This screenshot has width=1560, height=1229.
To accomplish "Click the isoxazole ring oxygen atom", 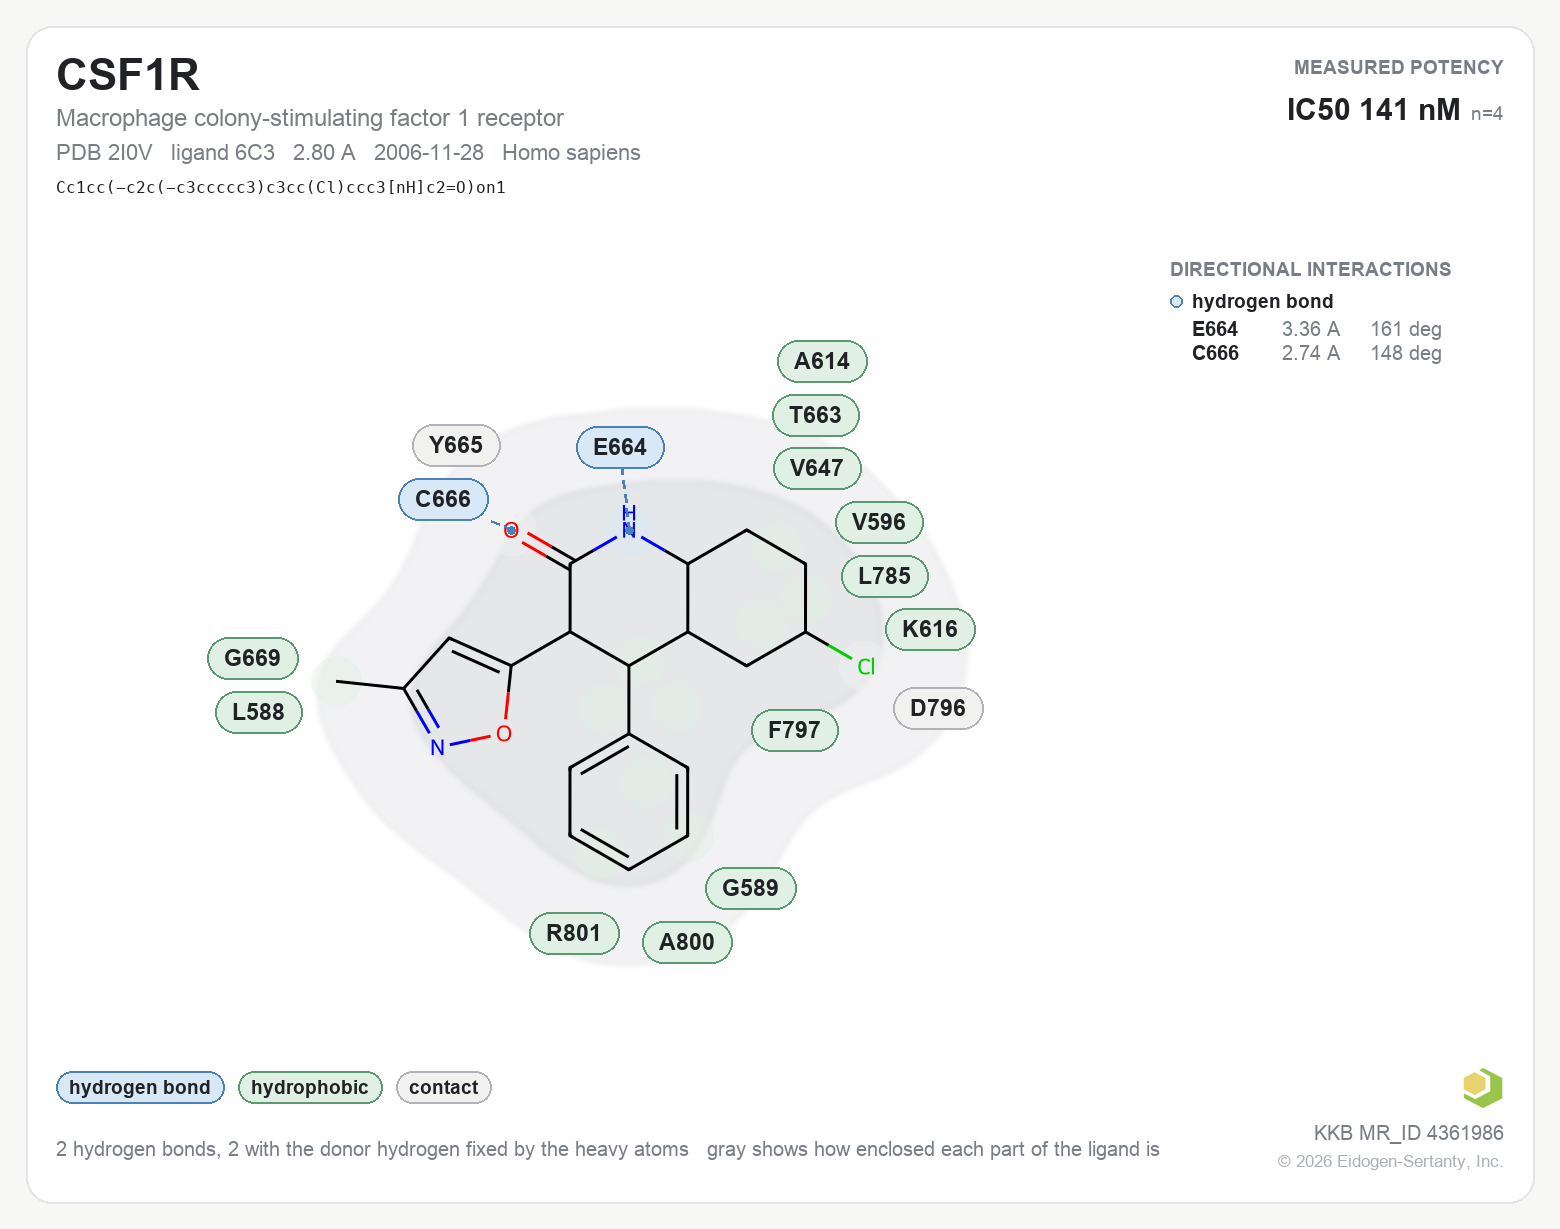I will coord(504,734).
